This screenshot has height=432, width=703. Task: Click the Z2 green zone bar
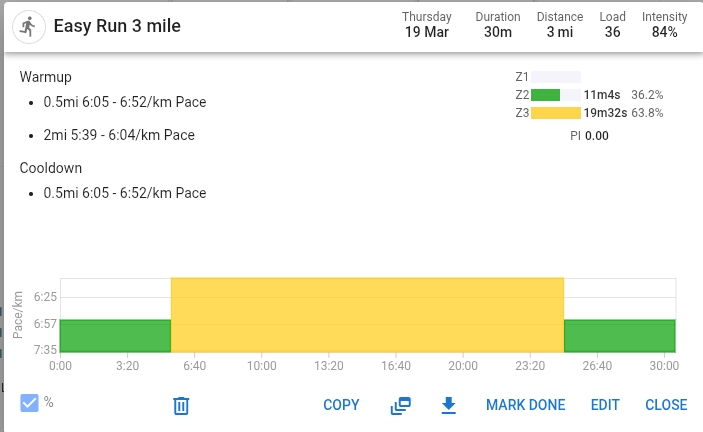[x=546, y=95]
